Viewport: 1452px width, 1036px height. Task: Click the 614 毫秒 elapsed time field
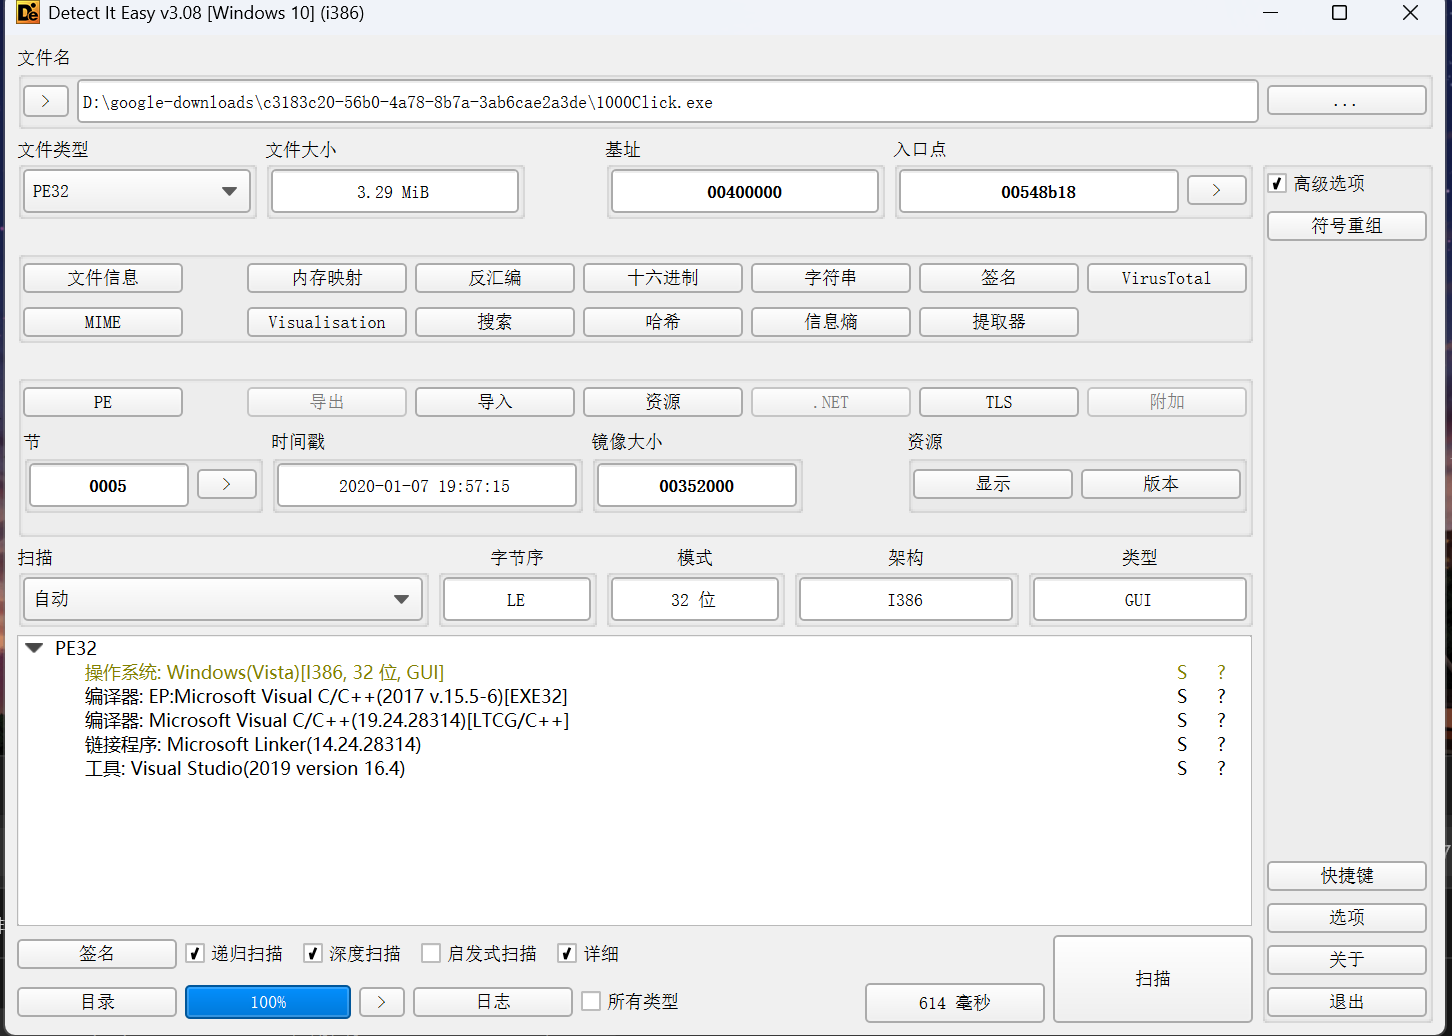[955, 1002]
